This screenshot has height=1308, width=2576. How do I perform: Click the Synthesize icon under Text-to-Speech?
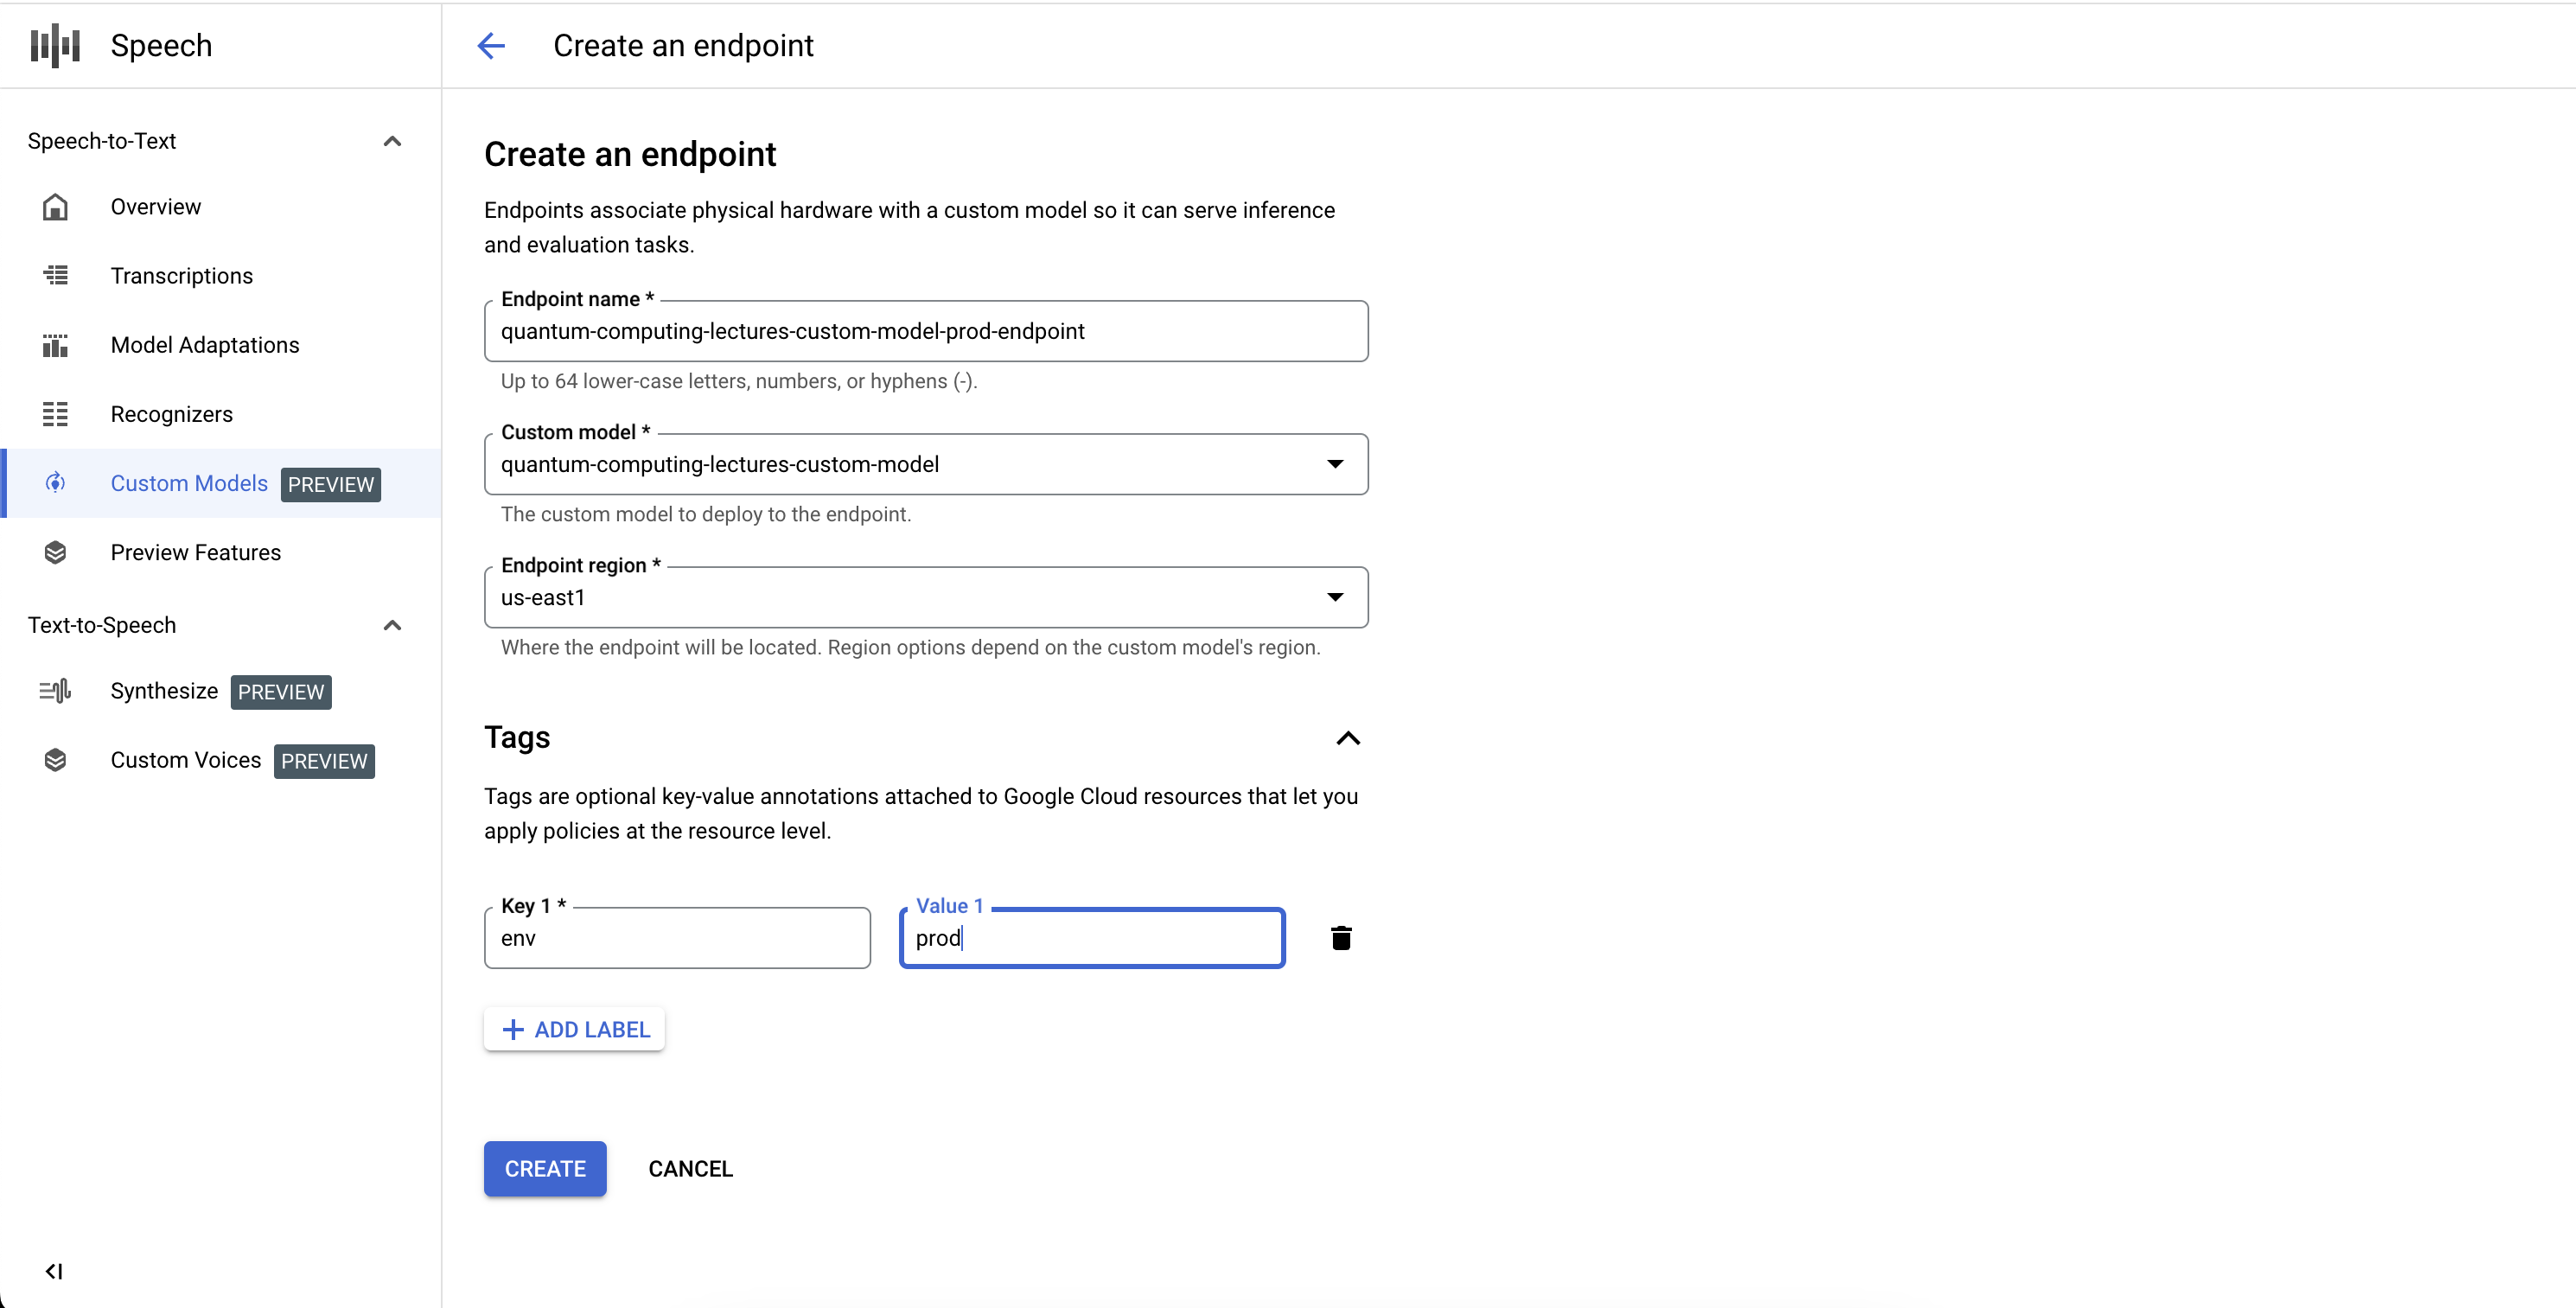(55, 691)
